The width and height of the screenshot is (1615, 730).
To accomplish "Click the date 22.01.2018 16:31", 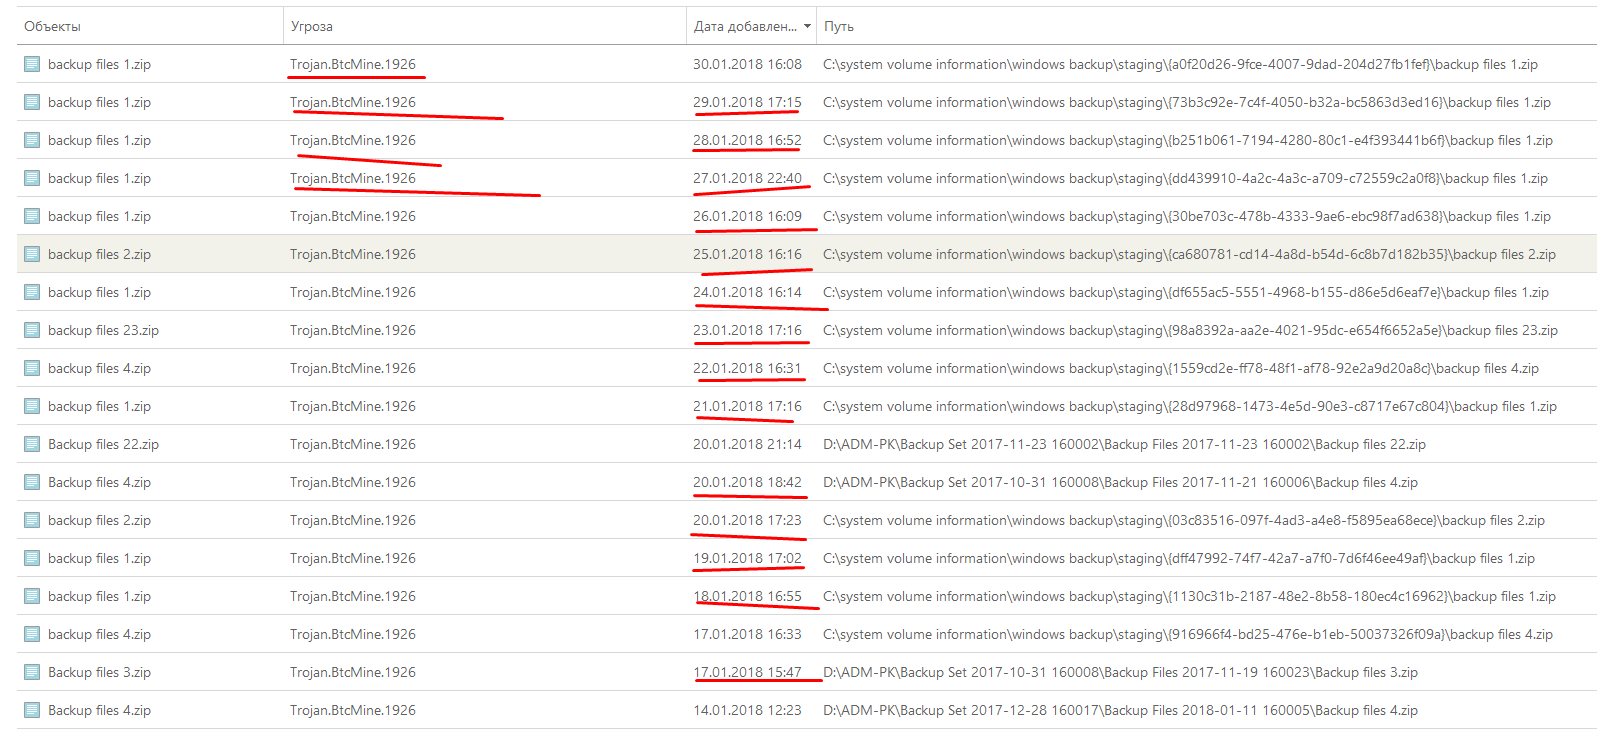I will click(747, 368).
